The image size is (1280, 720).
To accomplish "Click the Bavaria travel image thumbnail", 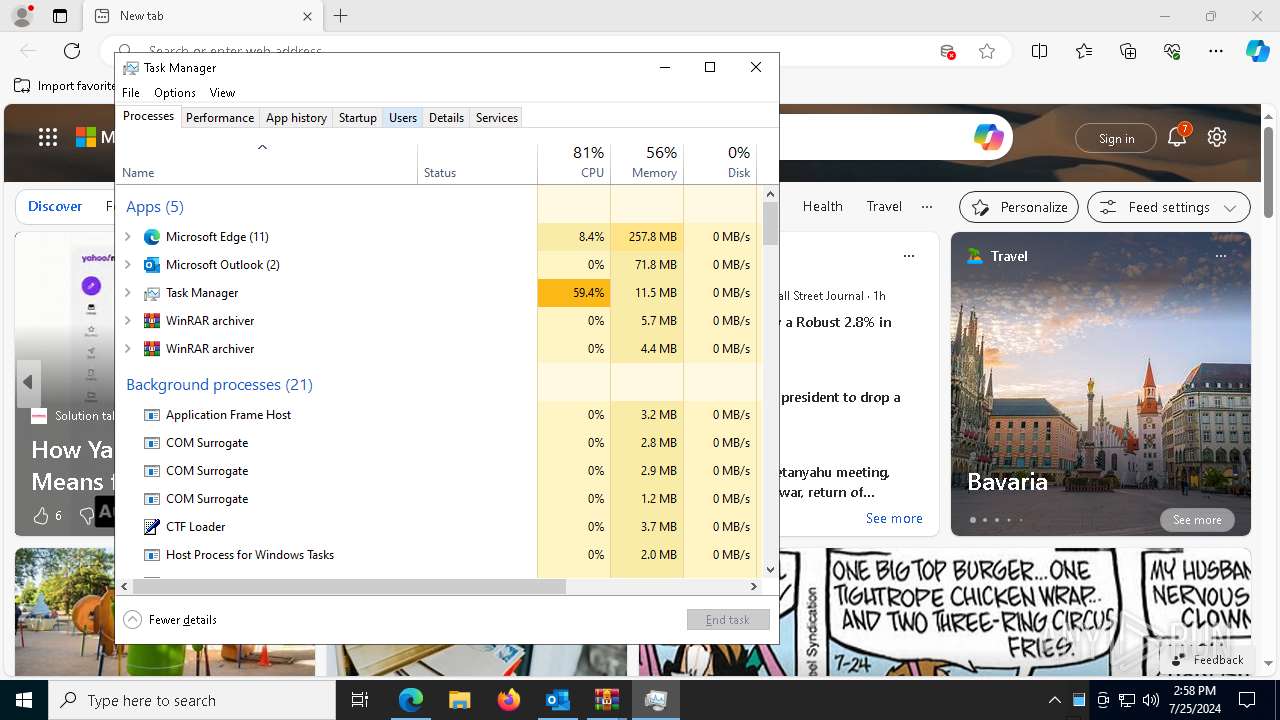I will click(1100, 384).
